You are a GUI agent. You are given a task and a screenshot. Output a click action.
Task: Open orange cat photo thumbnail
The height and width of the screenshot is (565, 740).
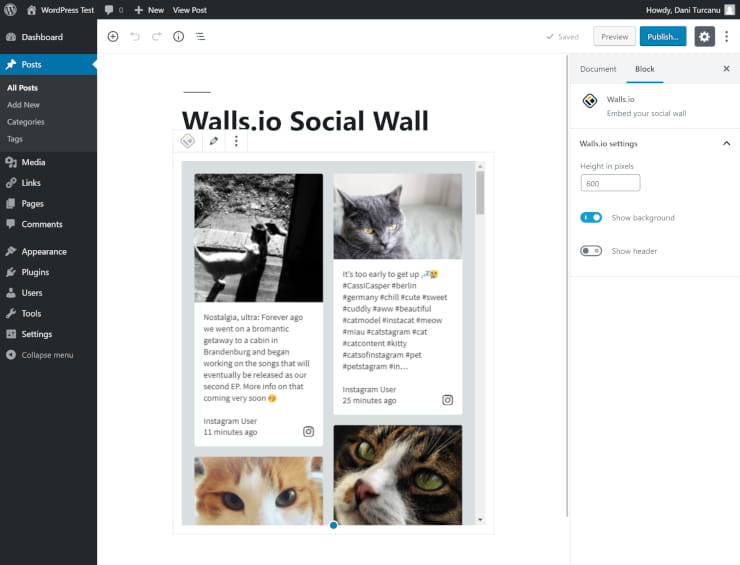259,490
